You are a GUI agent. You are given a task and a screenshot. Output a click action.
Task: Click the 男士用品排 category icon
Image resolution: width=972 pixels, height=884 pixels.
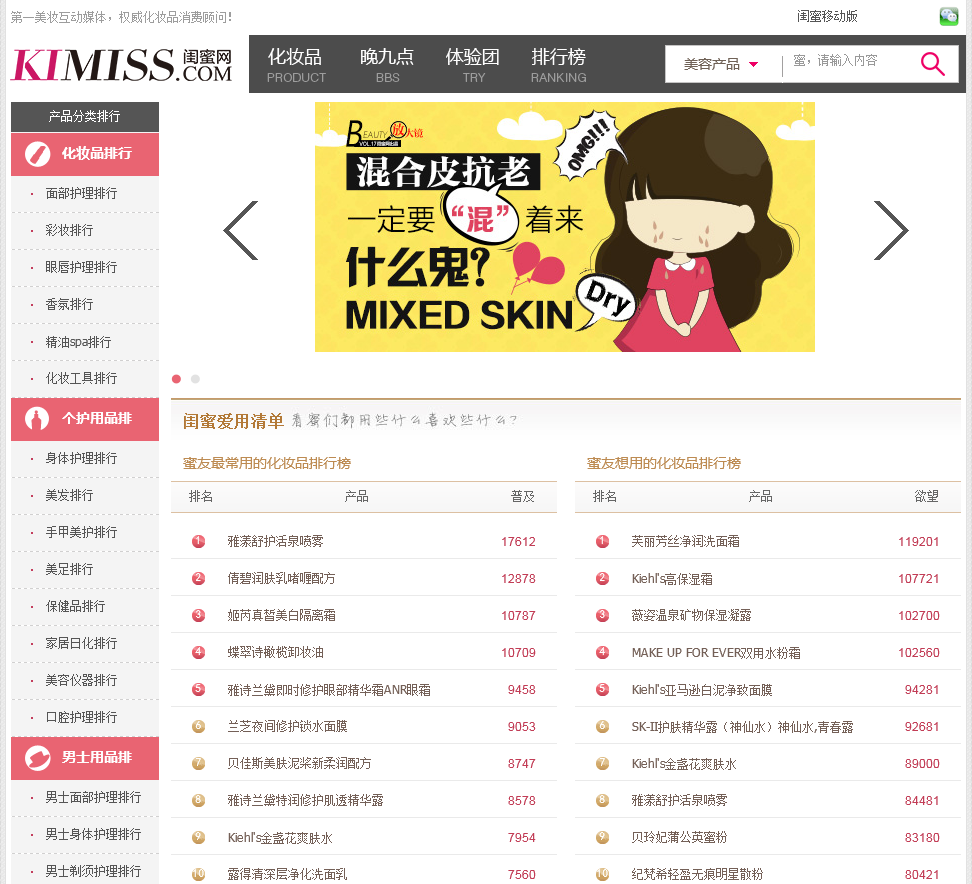tap(37, 758)
